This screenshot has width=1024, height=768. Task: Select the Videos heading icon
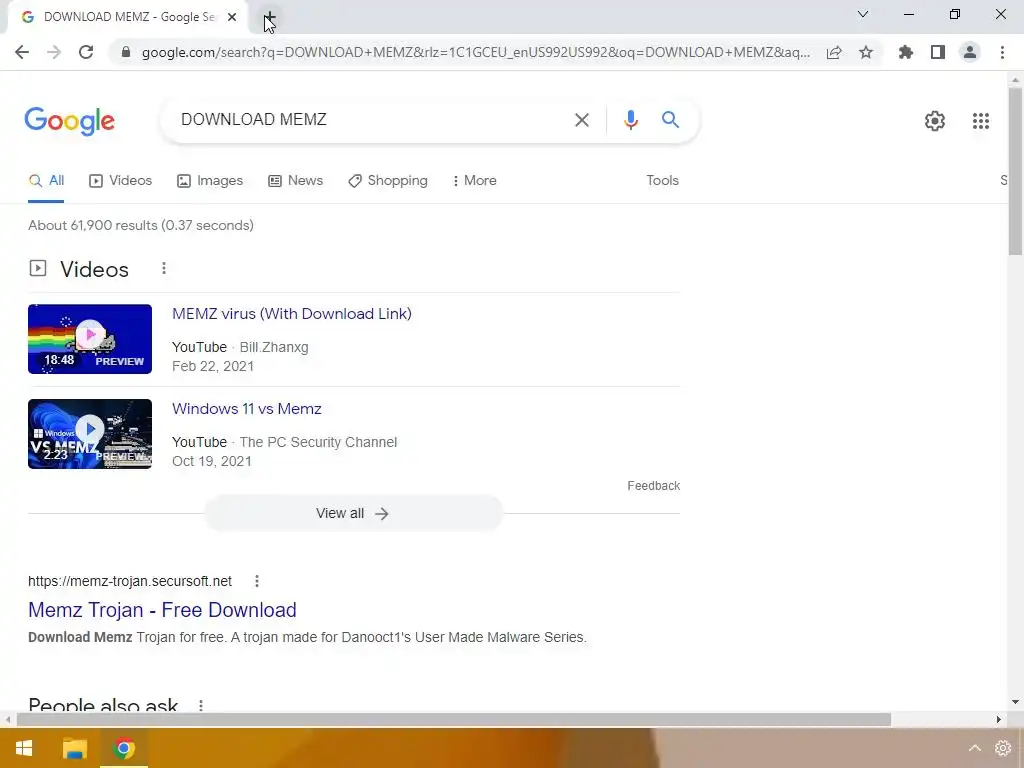[38, 268]
